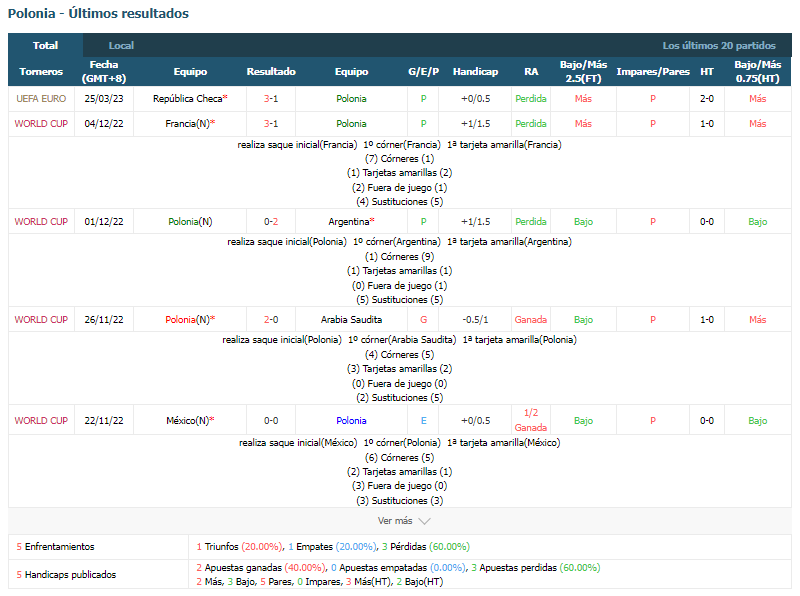This screenshot has width=800, height=596.
Task: Select the Handicap column header
Action: pyautogui.click(x=475, y=71)
